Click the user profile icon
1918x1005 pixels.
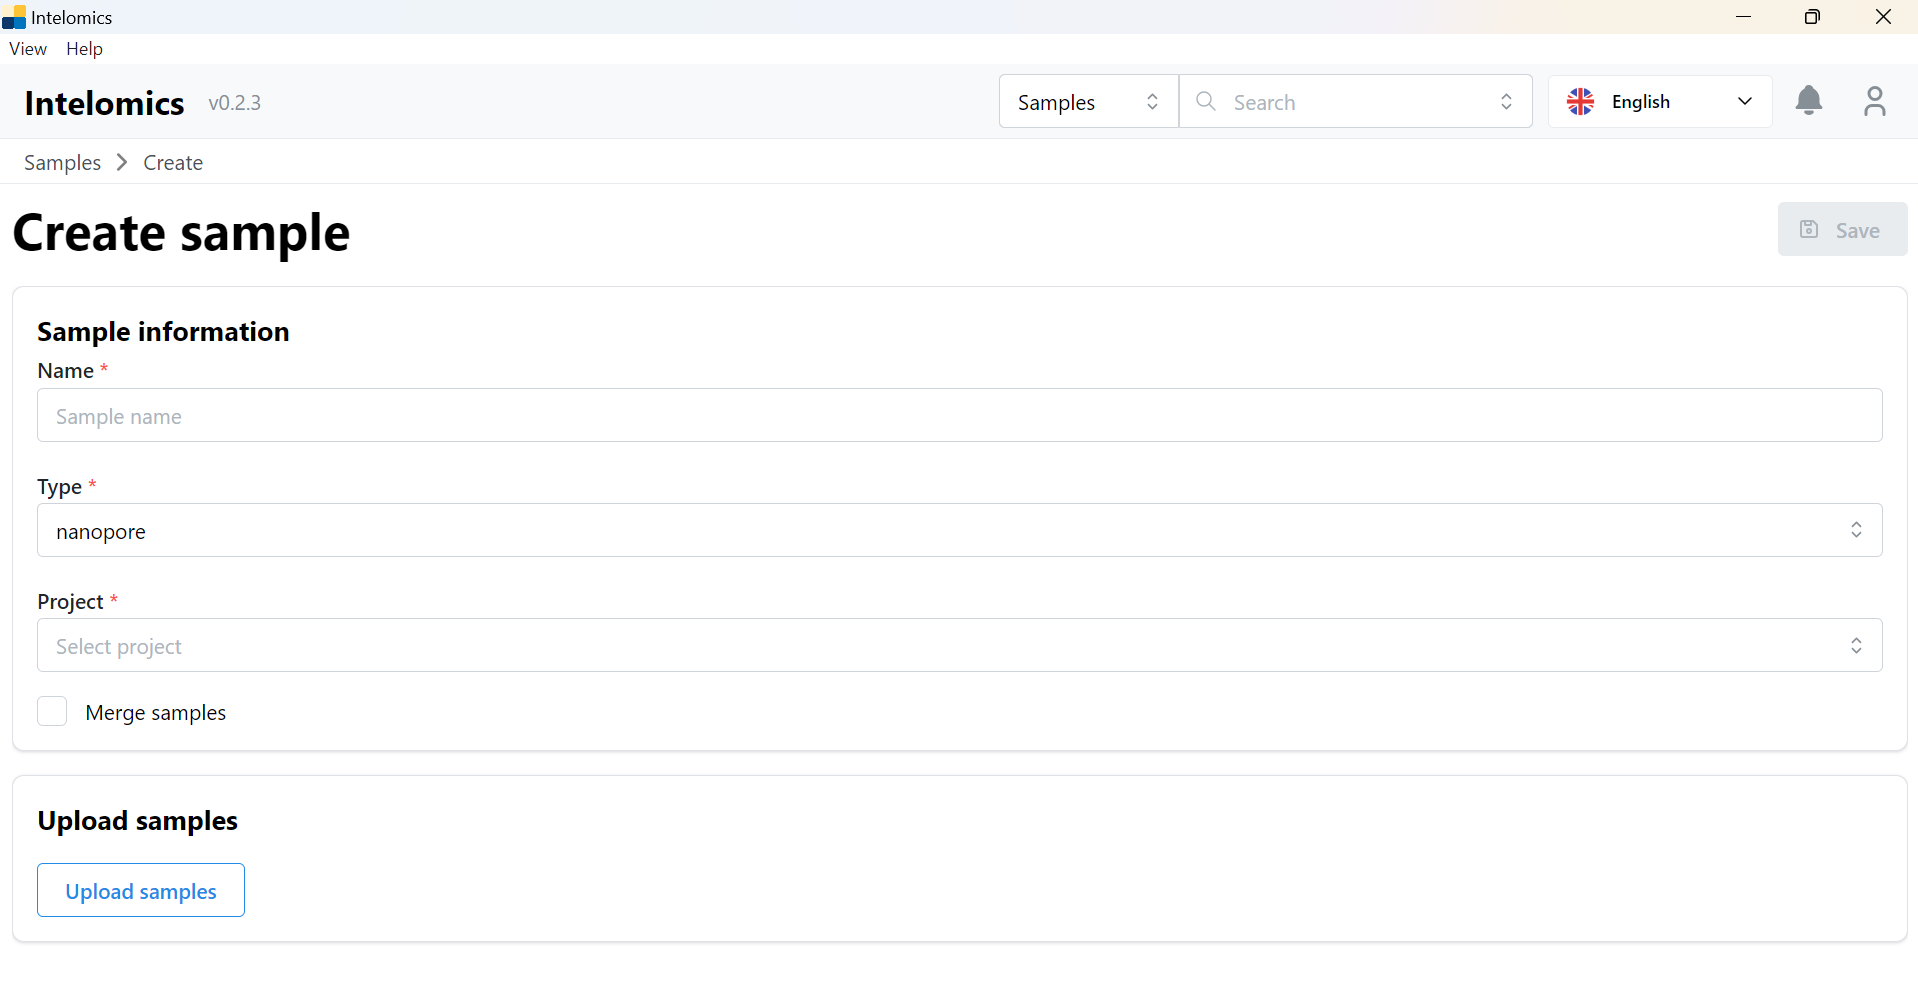1874,101
